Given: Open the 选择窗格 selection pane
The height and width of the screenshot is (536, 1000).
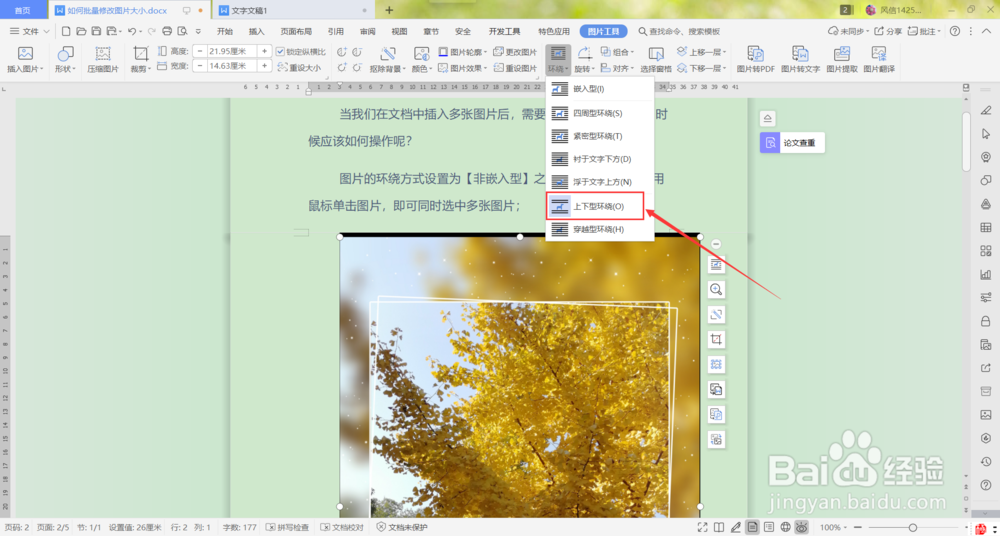Looking at the screenshot, I should click(656, 61).
